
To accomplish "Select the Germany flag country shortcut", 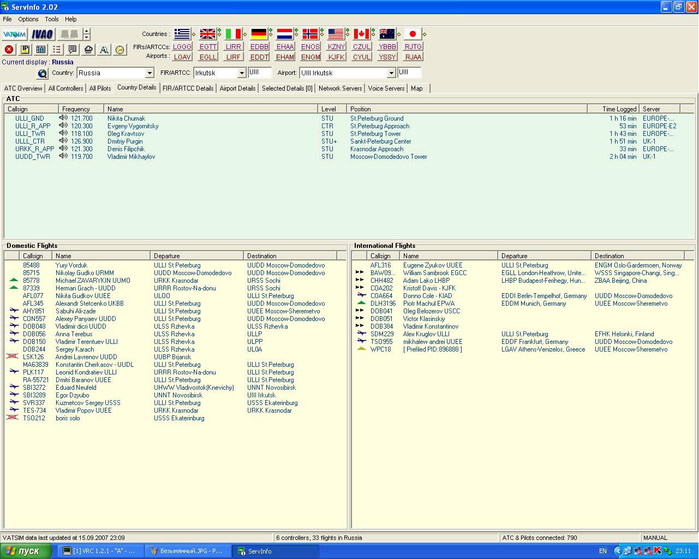I will click(x=259, y=34).
